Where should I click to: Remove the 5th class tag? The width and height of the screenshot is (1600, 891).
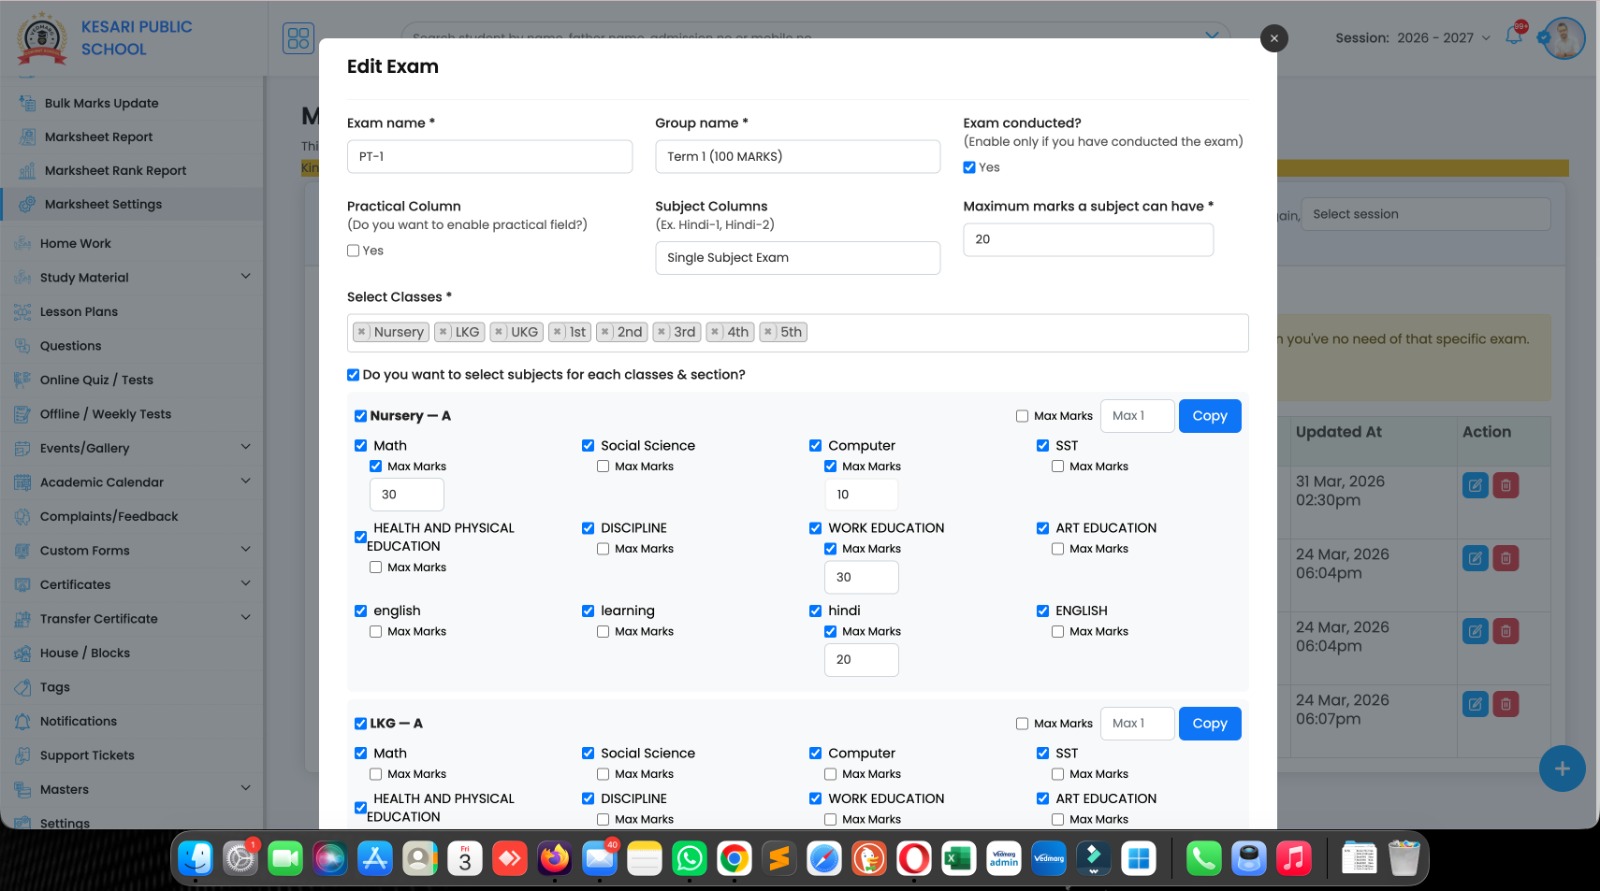click(768, 332)
